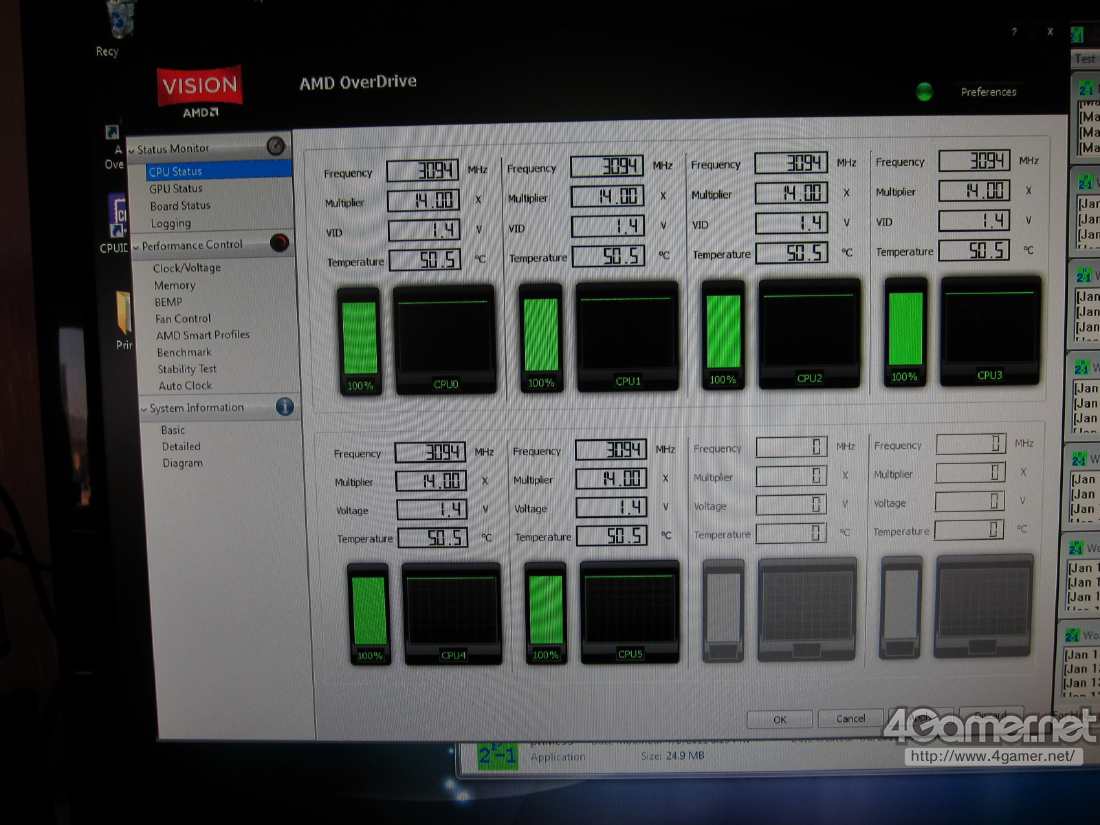Click CPU0 Multiplier field showing 14.00
1100x825 pixels.
pos(424,200)
